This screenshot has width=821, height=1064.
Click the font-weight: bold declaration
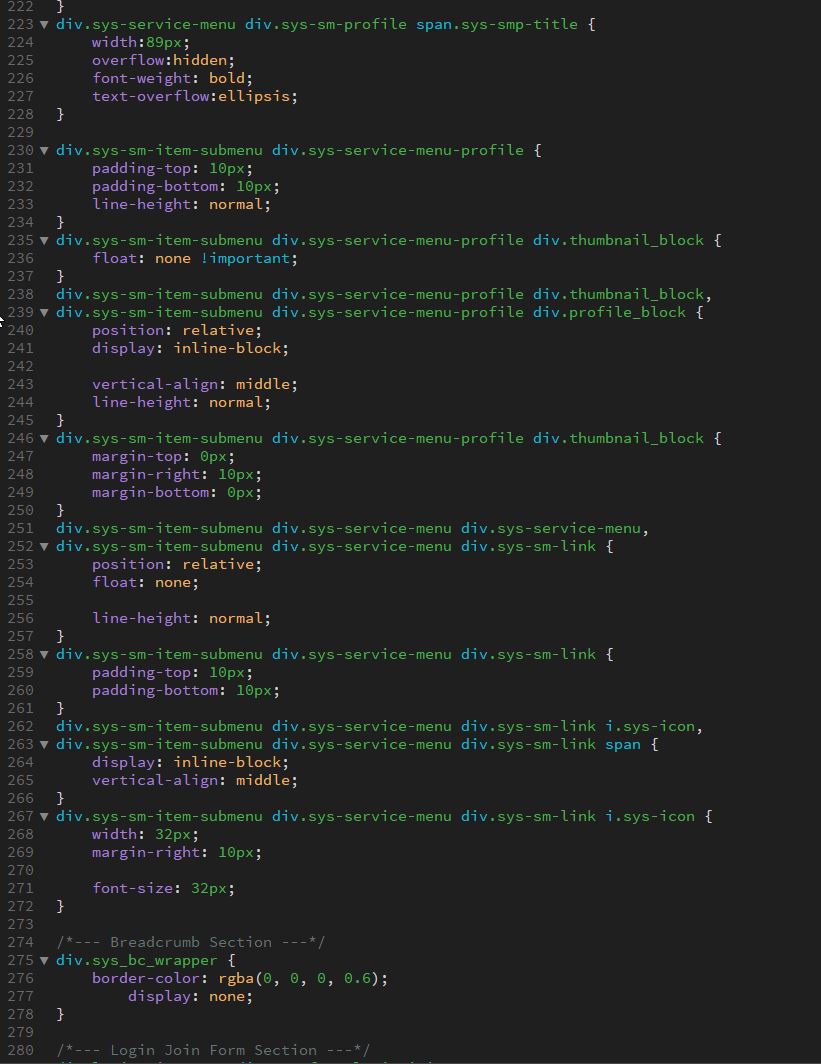[172, 78]
